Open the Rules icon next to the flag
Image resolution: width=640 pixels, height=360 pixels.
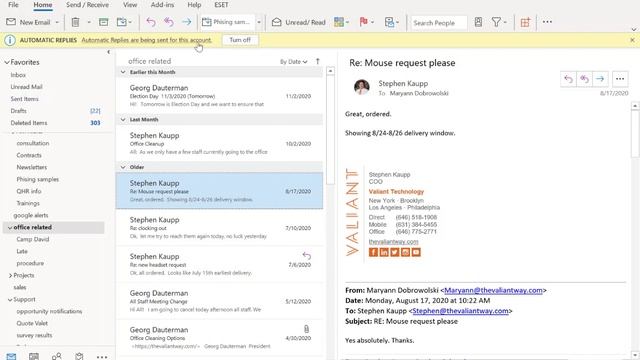(389, 22)
